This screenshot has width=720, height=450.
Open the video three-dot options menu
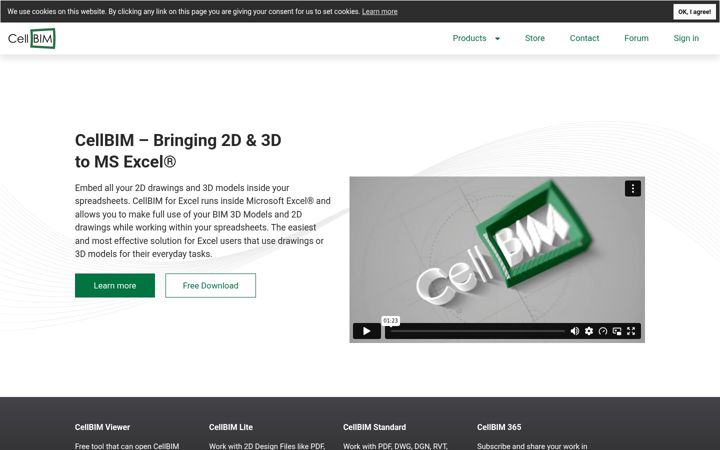tap(633, 188)
